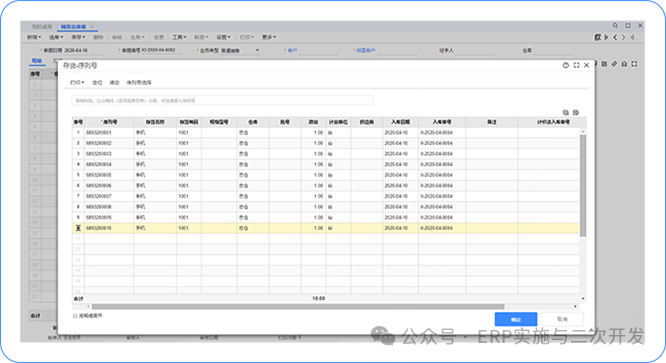Go to the next record arrow
666x363 pixels.
623,37
